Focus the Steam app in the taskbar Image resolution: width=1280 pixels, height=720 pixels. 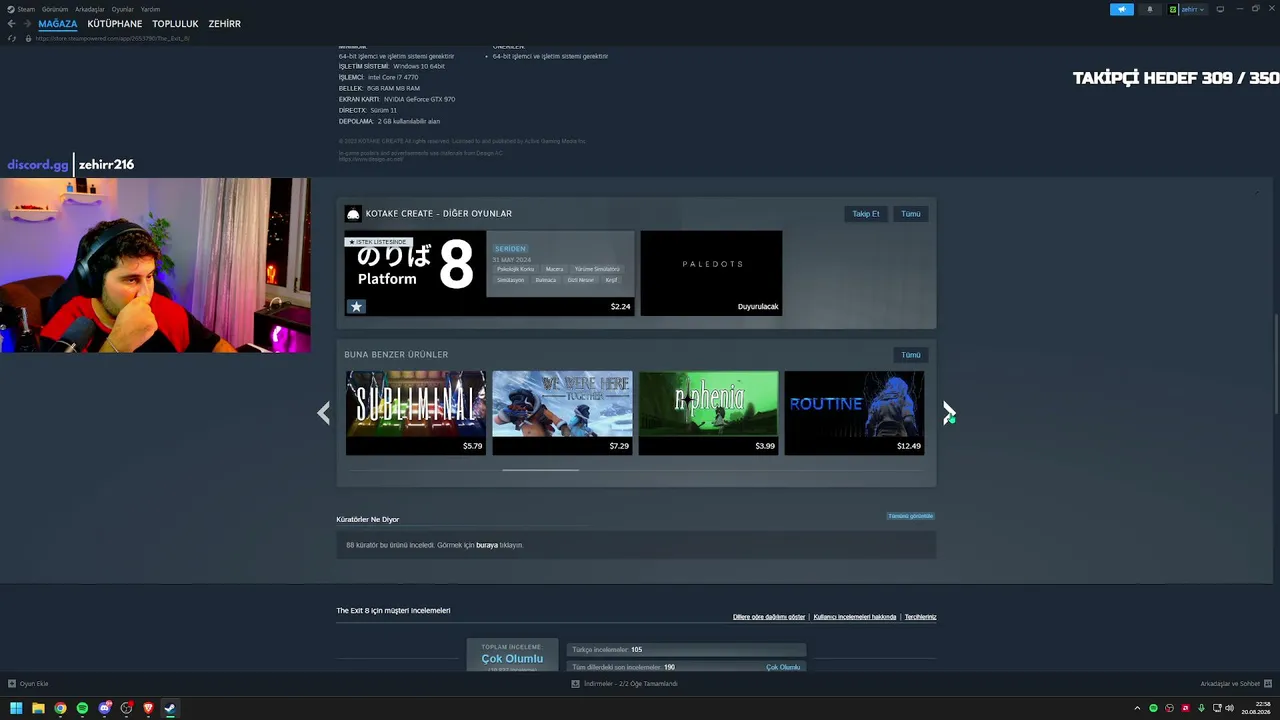point(170,708)
